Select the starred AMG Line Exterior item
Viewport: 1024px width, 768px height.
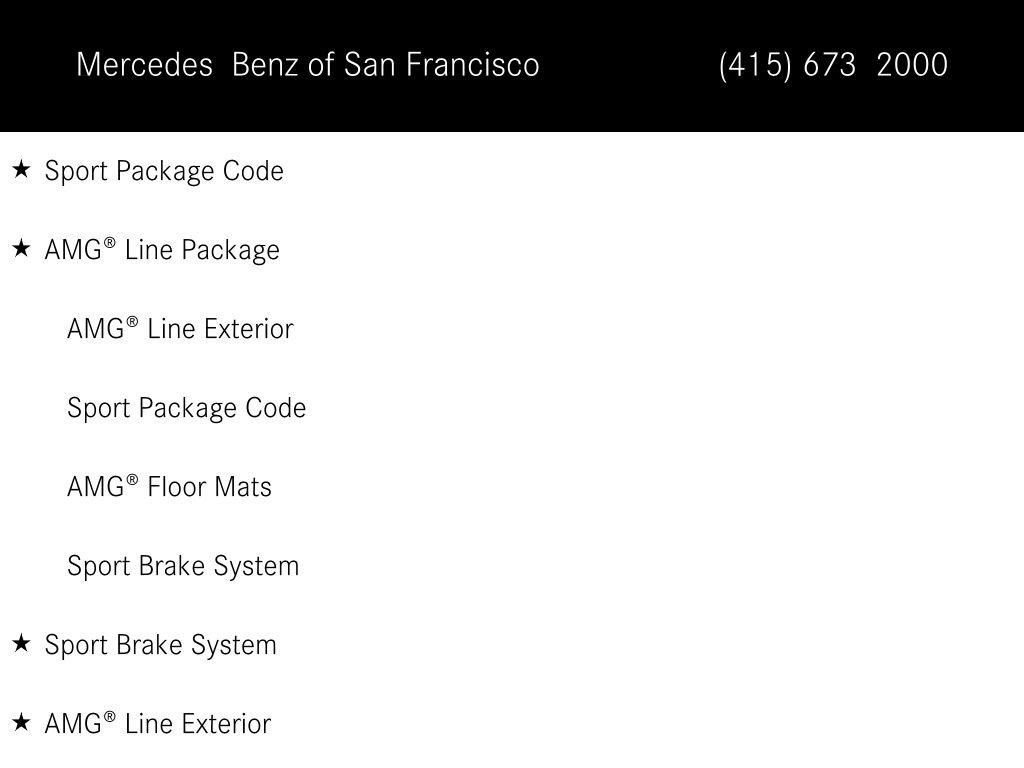pos(158,724)
